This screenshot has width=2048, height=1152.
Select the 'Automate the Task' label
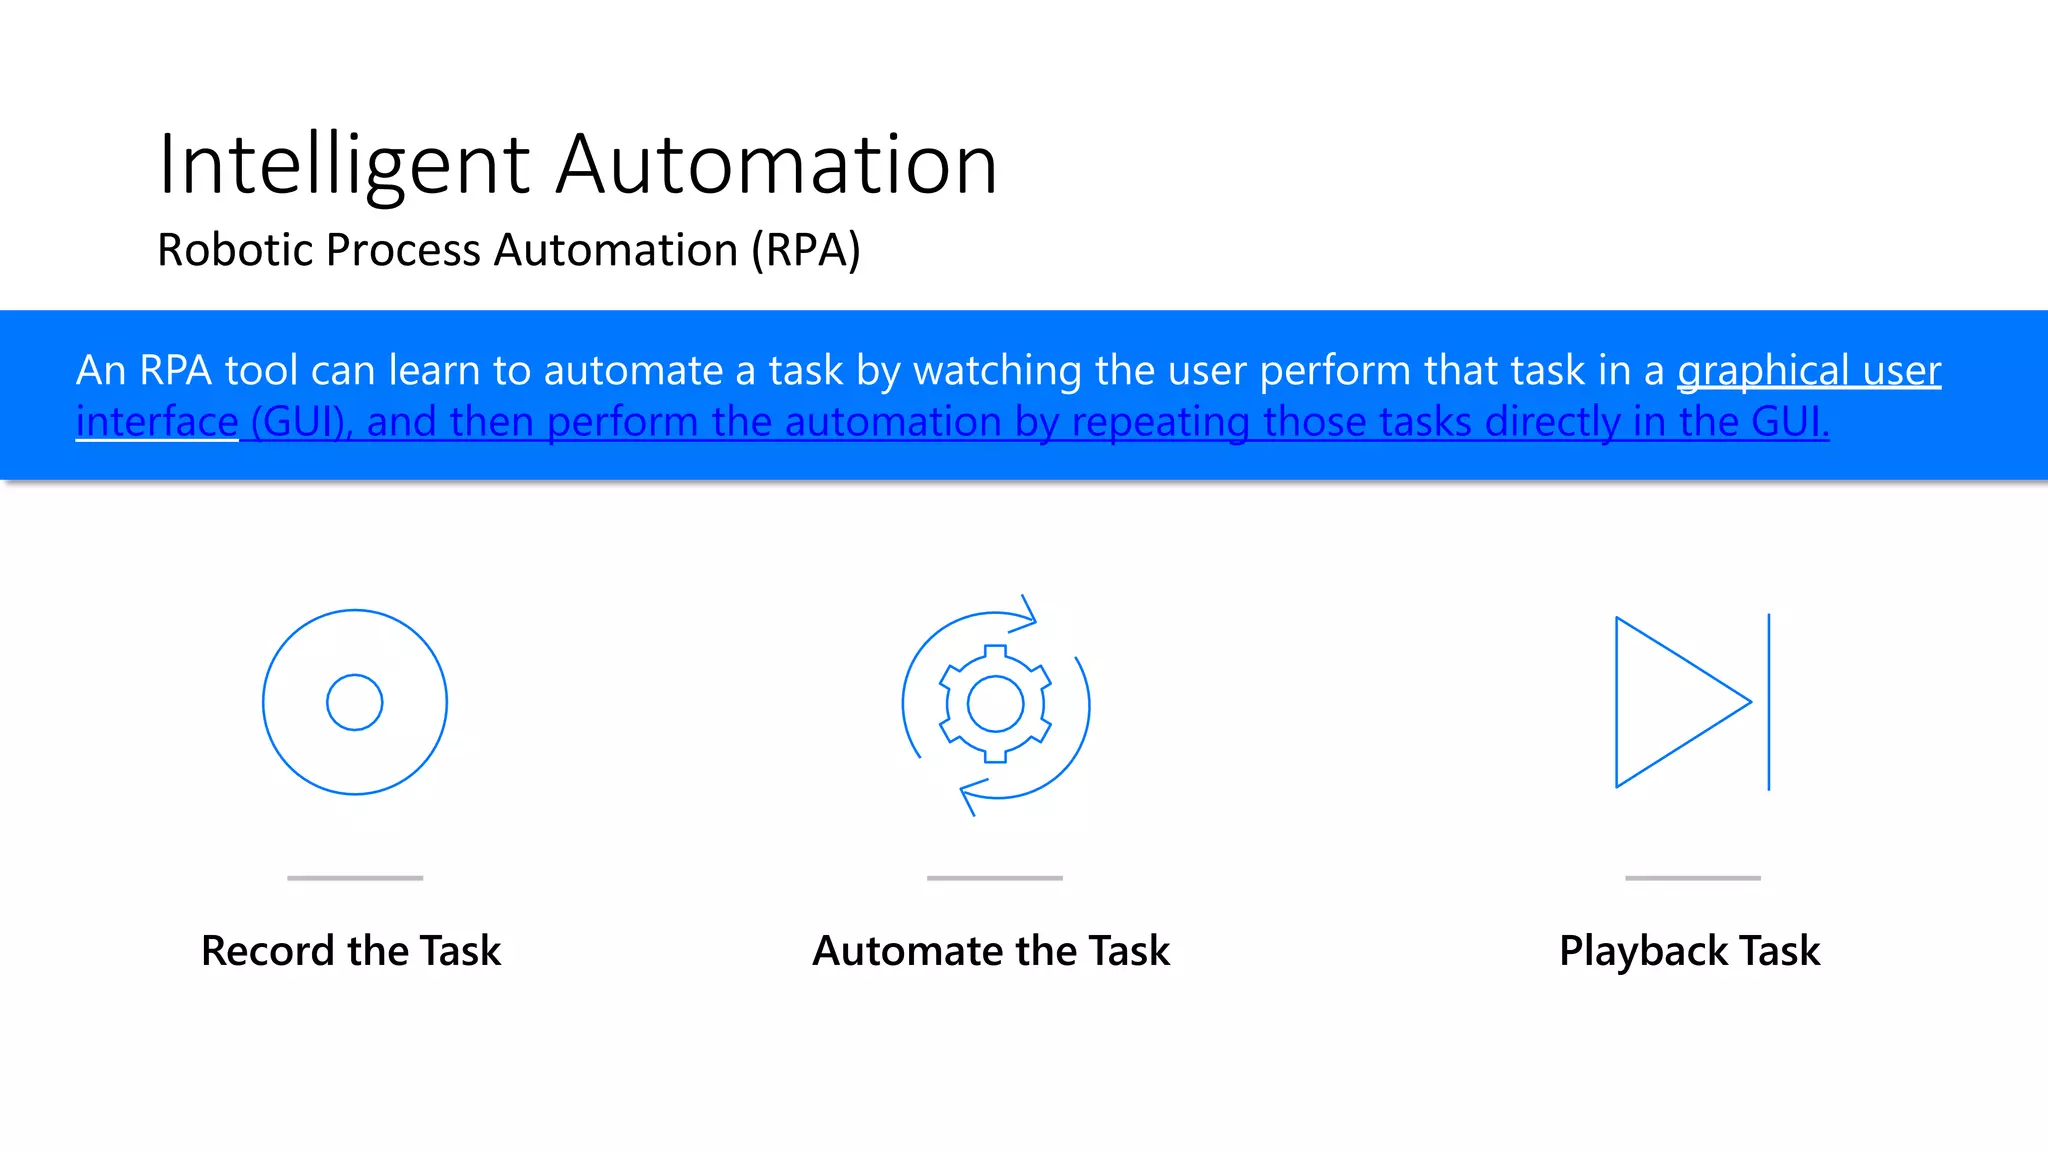pos(991,950)
